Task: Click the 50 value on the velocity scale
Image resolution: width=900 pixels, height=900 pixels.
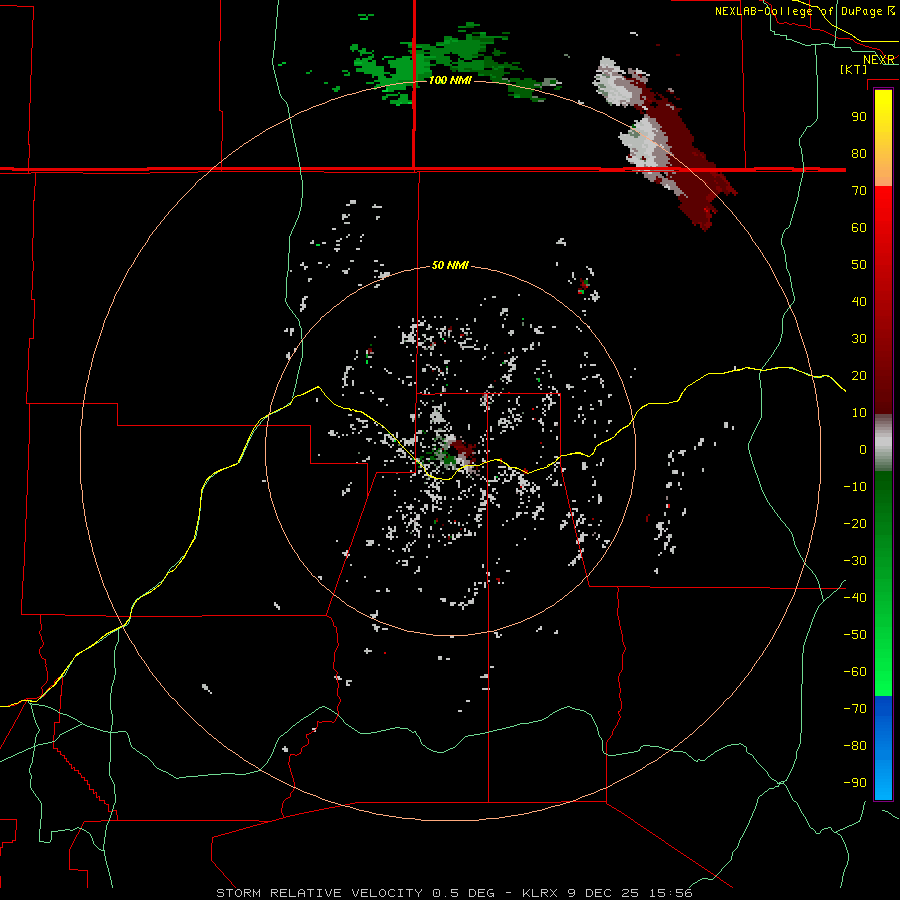Action: click(x=859, y=265)
